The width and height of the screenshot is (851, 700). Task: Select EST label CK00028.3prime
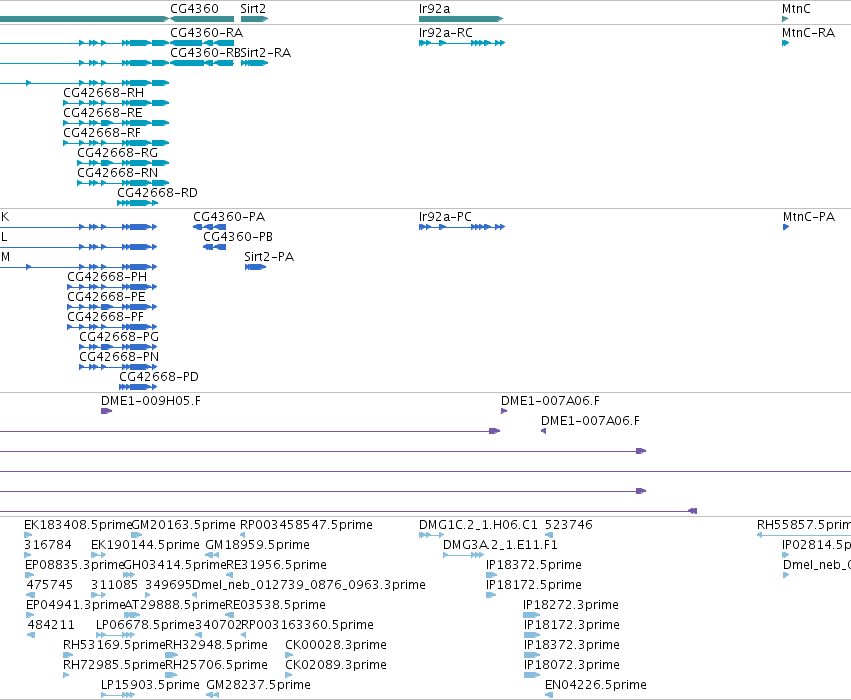[x=336, y=645]
